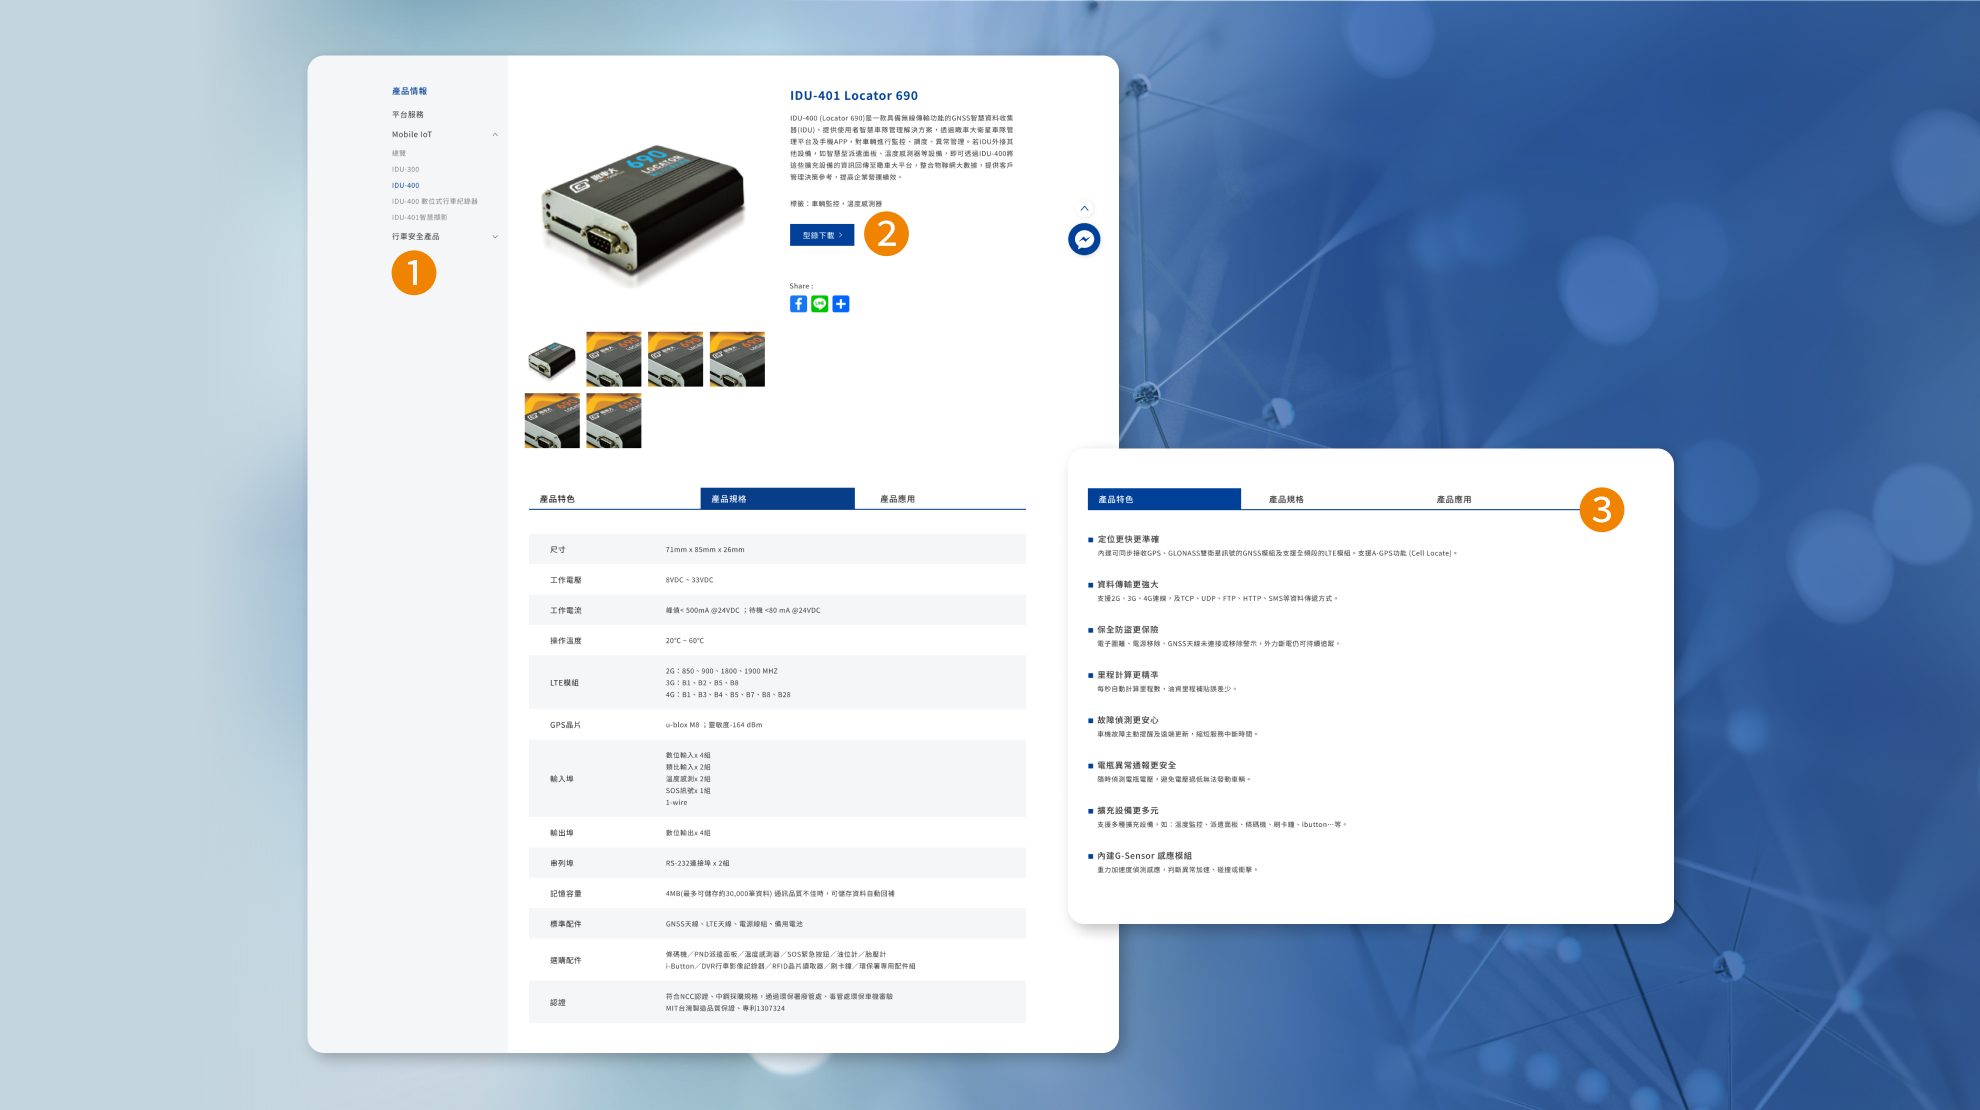
Task: Click the 標準配件 row label
Action: (565, 924)
